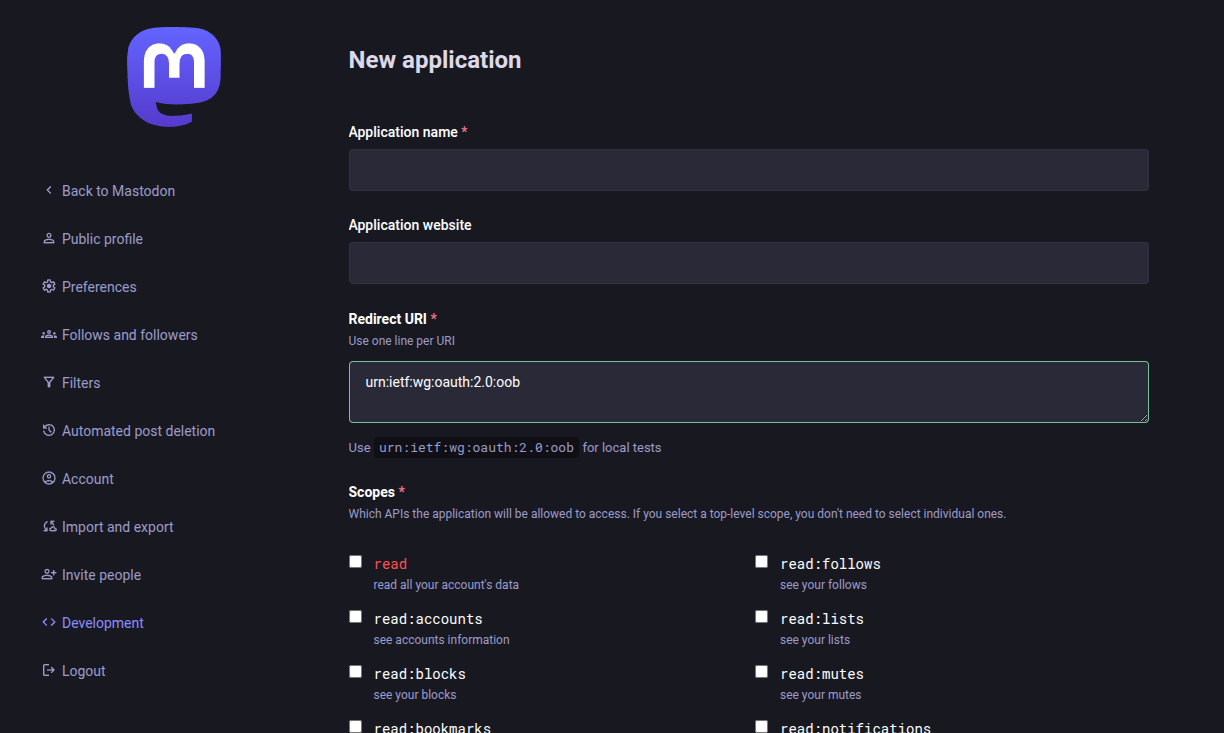Click the Back to Mastodon chevron icon
Image resolution: width=1224 pixels, height=733 pixels.
pos(48,190)
